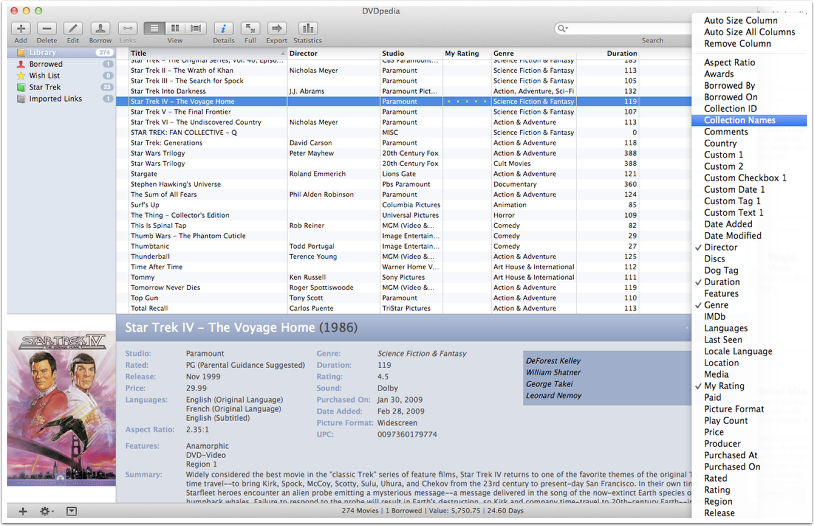
Task: Choose Auto Size All Columns
Action: pos(749,32)
